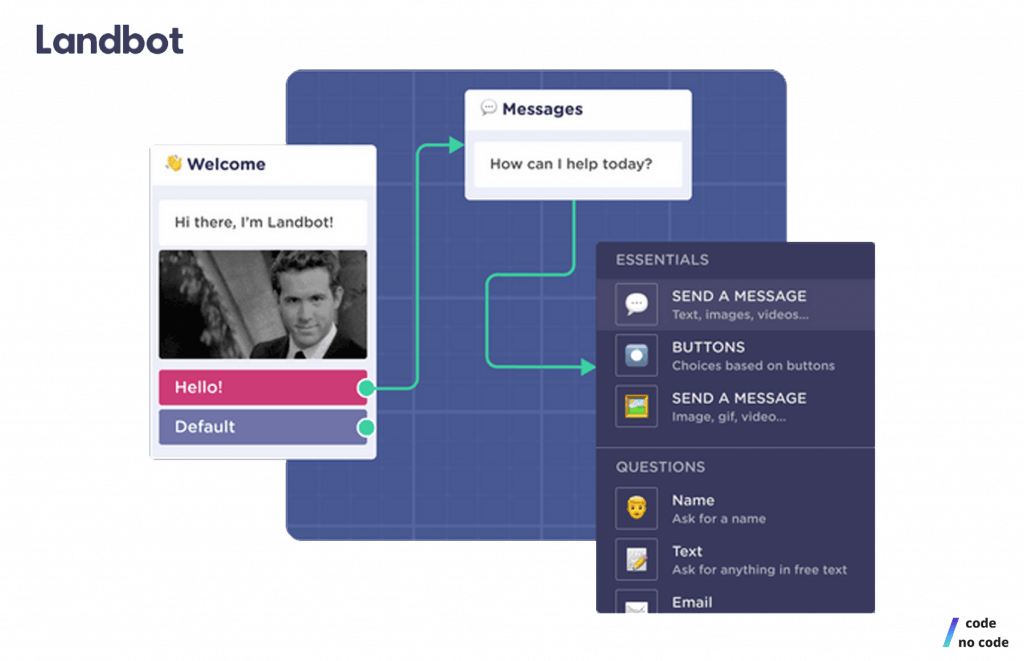Click the speech bubble icon beside Messages

pos(488,108)
